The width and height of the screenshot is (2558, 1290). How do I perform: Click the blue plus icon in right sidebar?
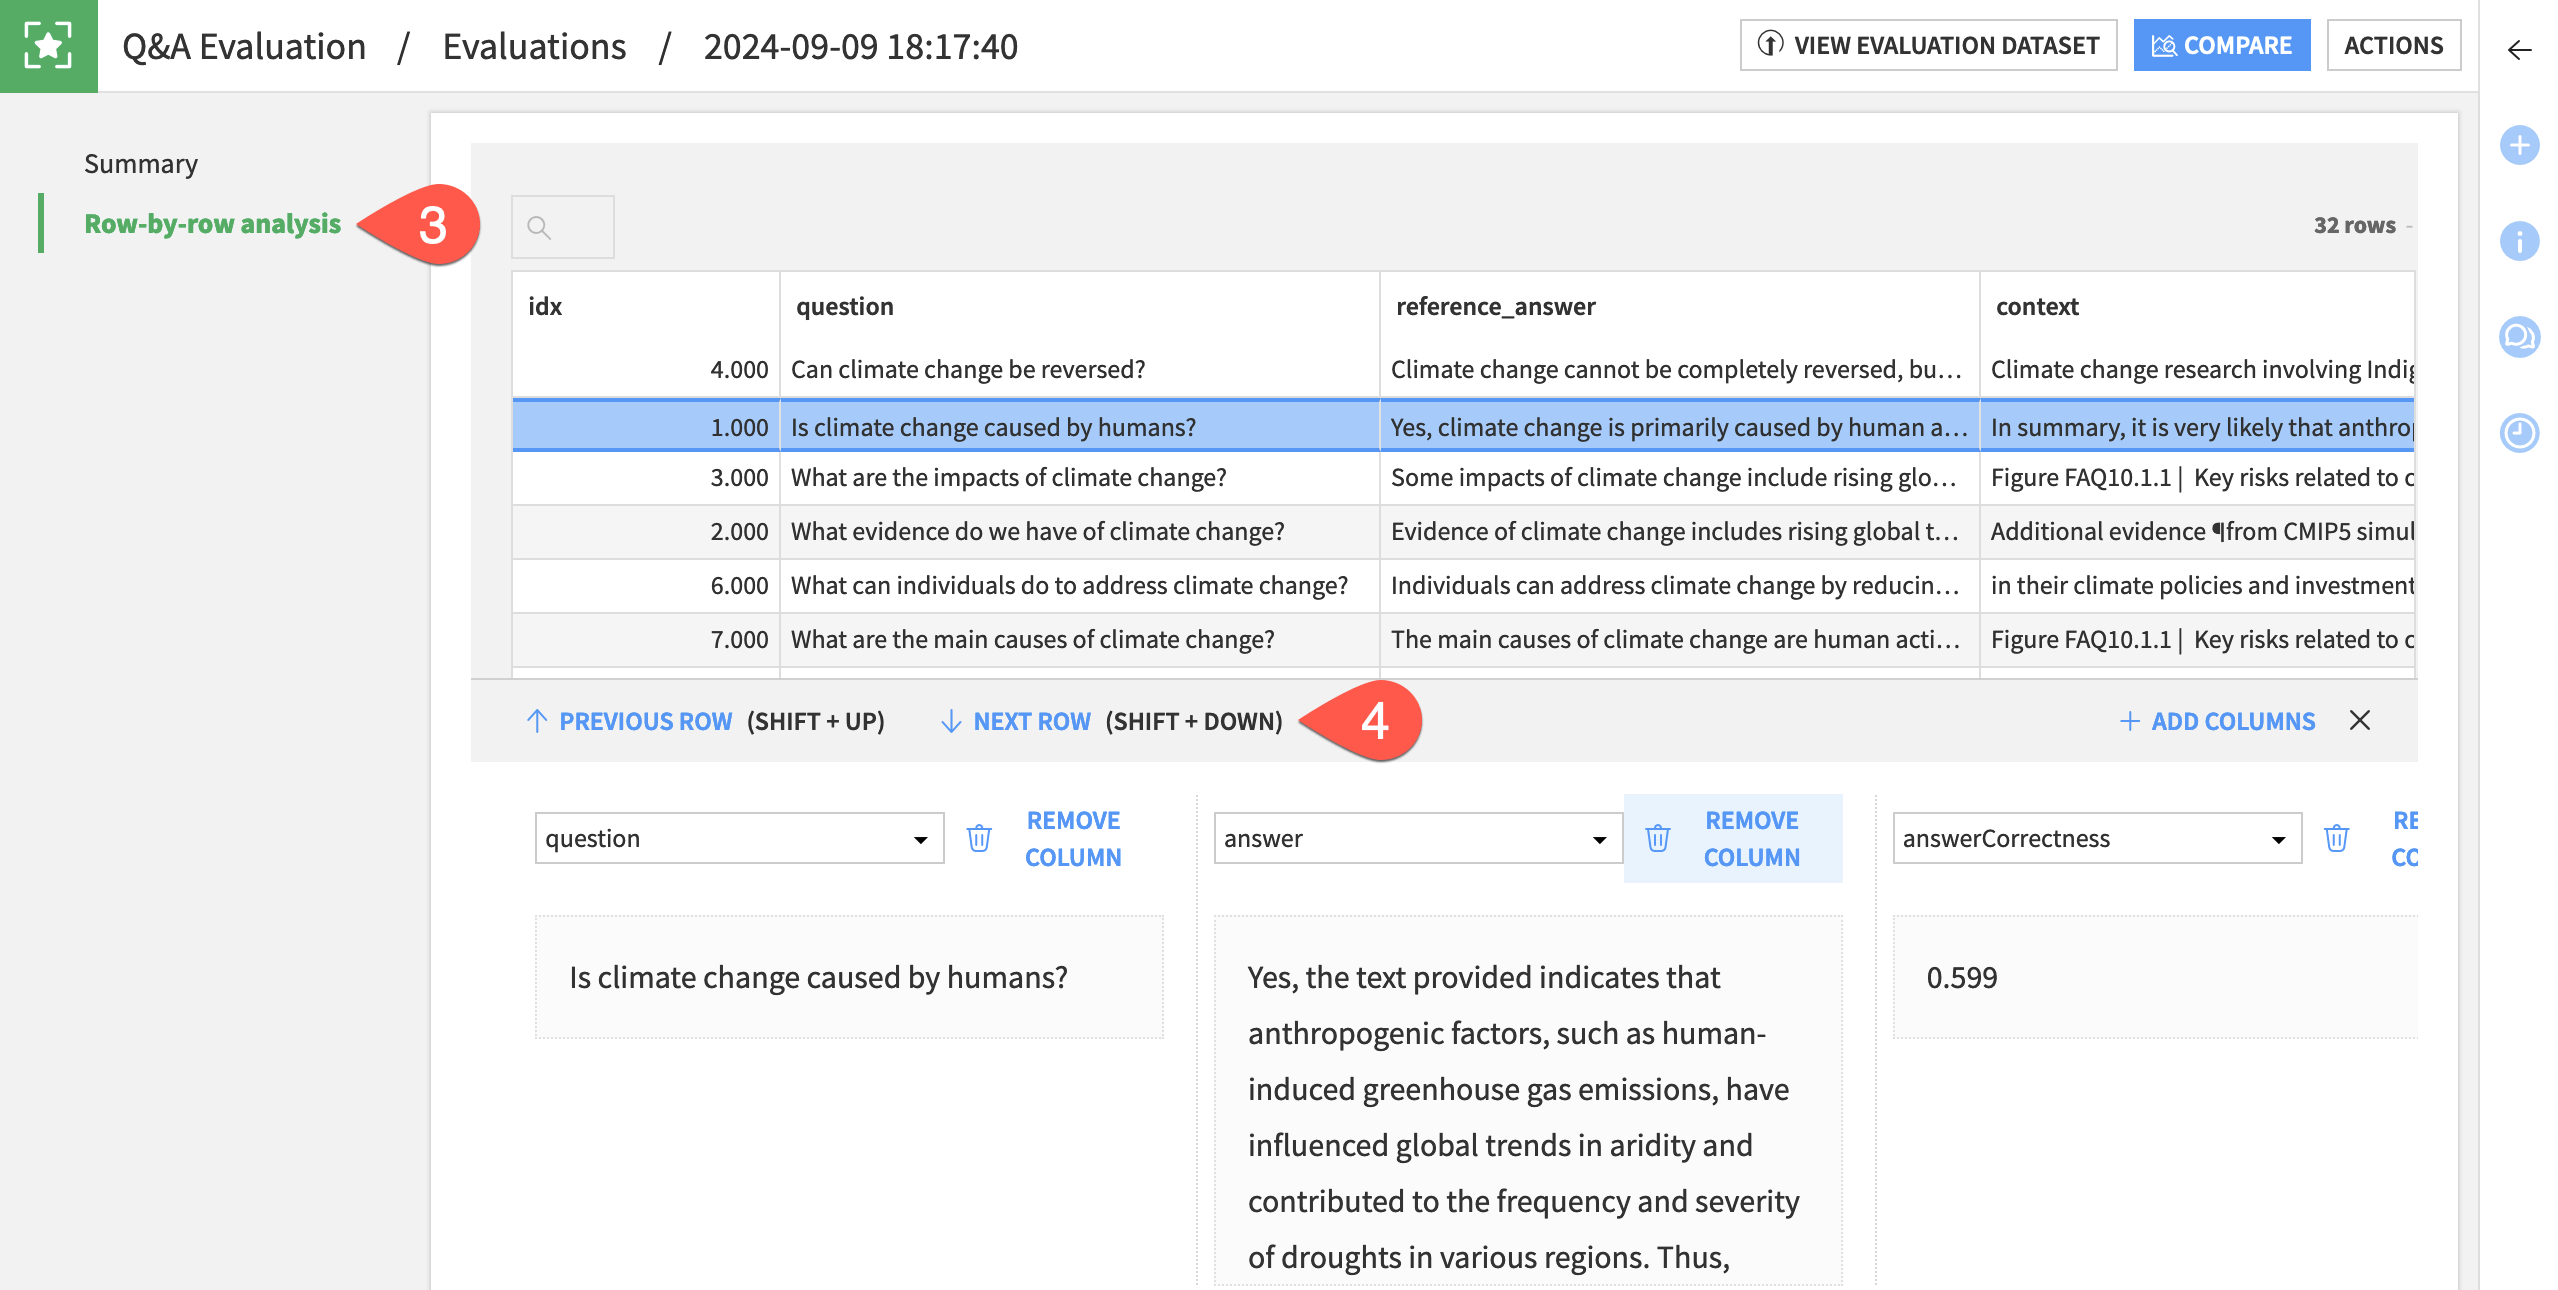(2519, 145)
